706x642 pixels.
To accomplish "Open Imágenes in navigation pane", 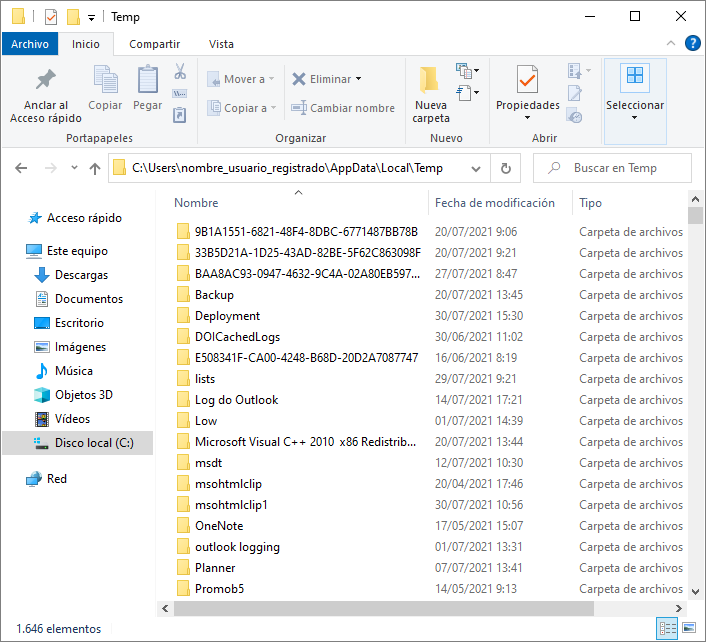I will click(70, 347).
